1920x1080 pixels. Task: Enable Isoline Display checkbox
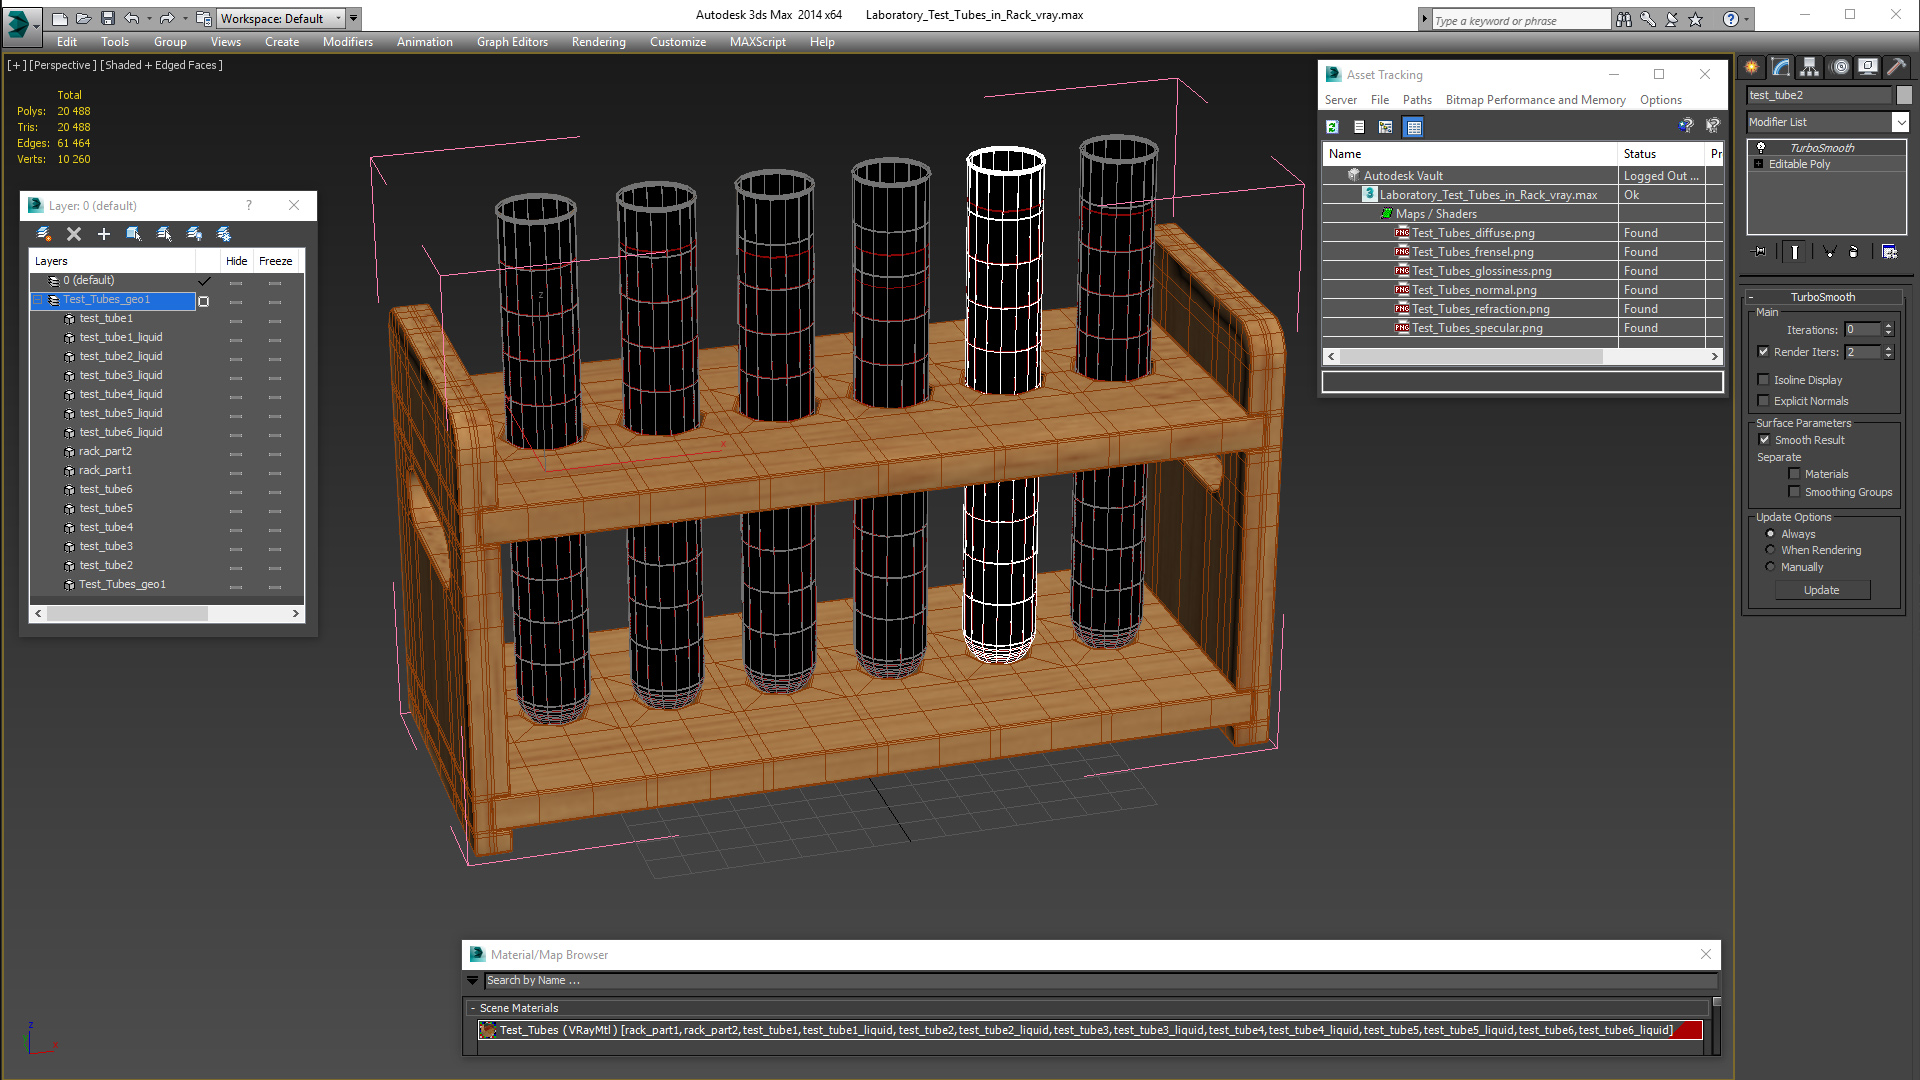(x=1764, y=380)
